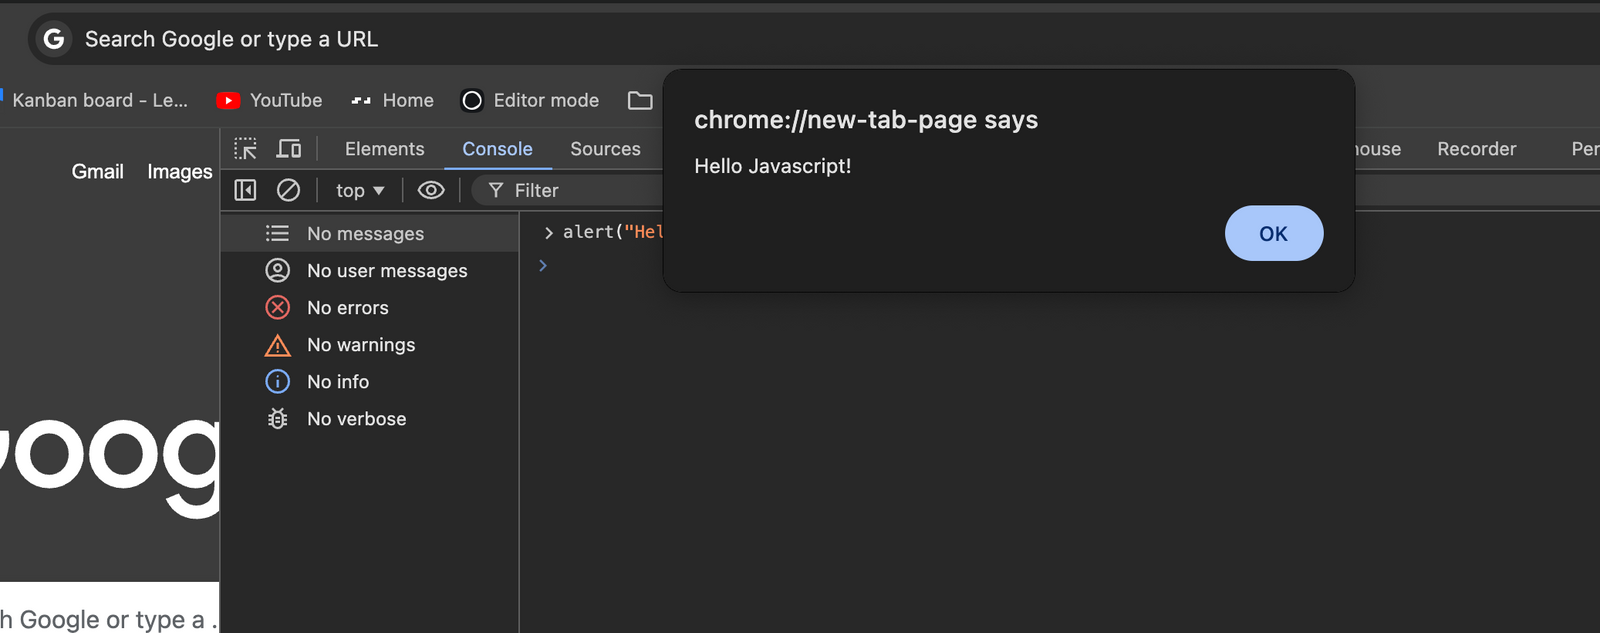Open the top context dropdown
The image size is (1600, 633).
click(x=360, y=190)
